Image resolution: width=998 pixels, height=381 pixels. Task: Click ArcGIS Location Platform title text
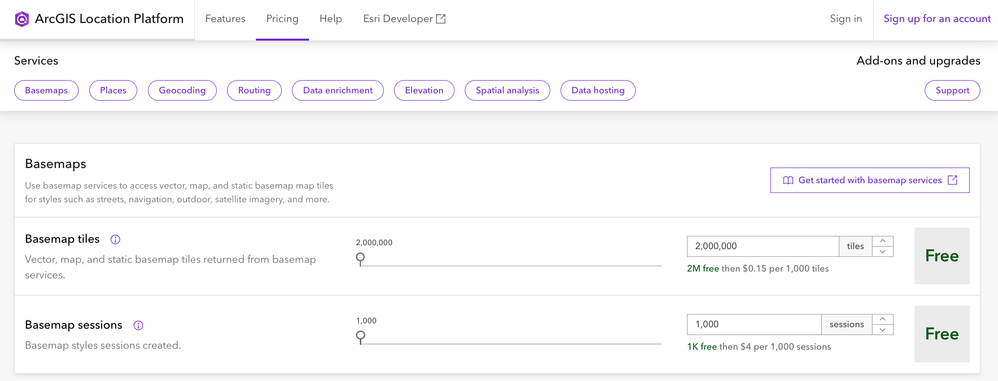pos(109,19)
